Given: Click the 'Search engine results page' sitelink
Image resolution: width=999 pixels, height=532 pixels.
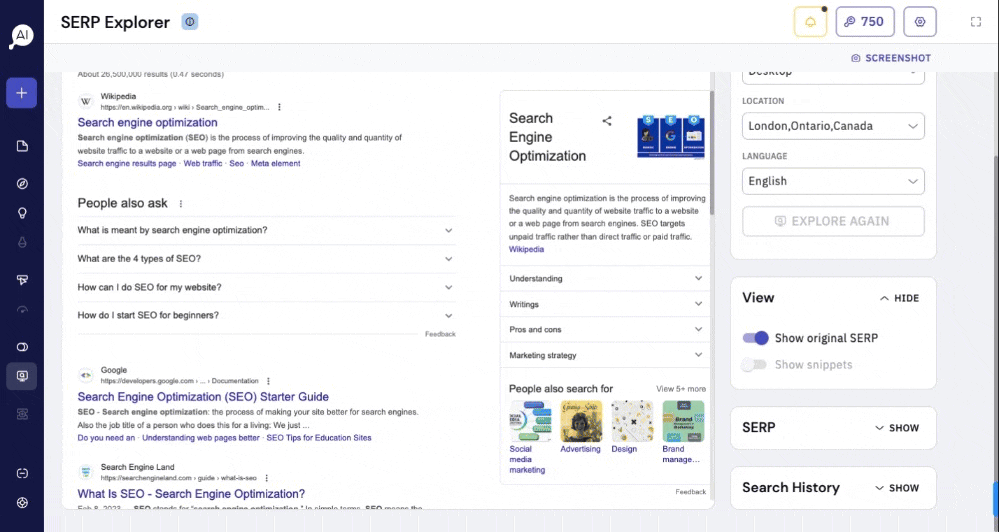Looking at the screenshot, I should click(127, 164).
